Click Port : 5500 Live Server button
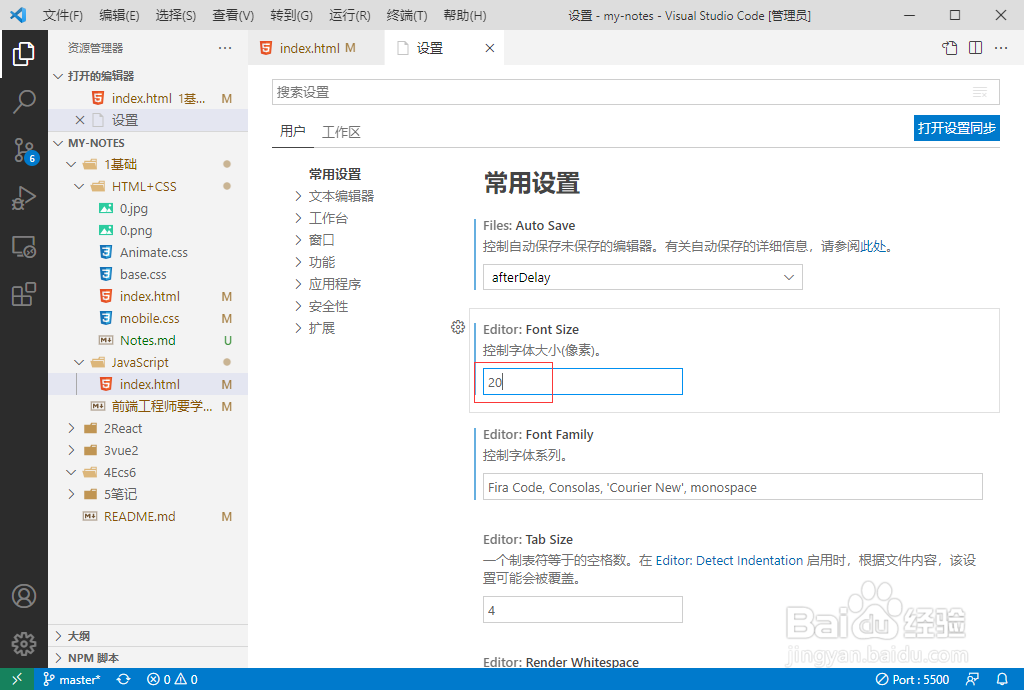 point(912,679)
